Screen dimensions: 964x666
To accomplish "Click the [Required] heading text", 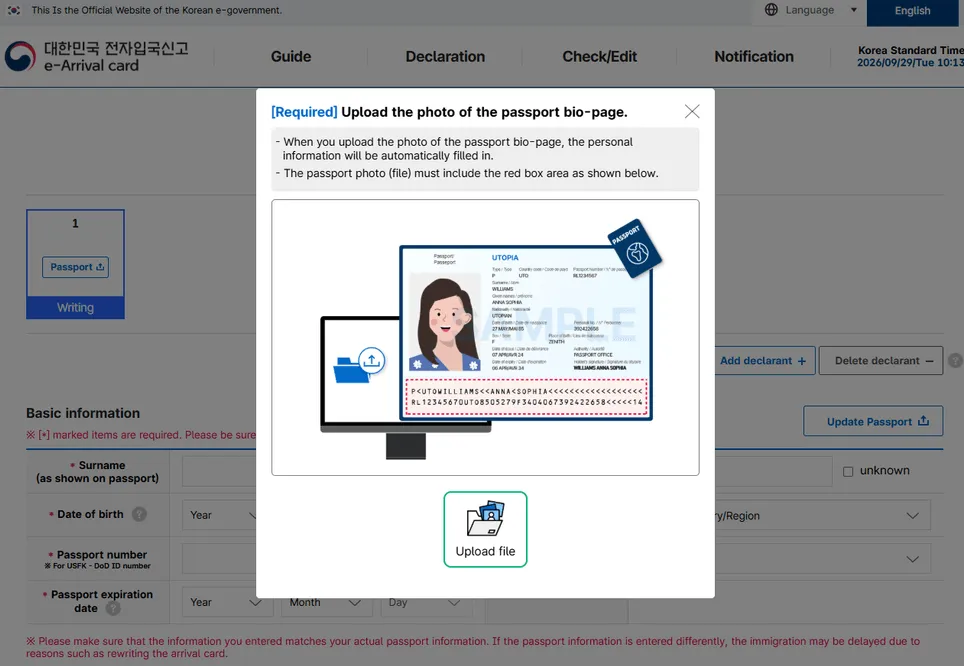I will pyautogui.click(x=304, y=112).
